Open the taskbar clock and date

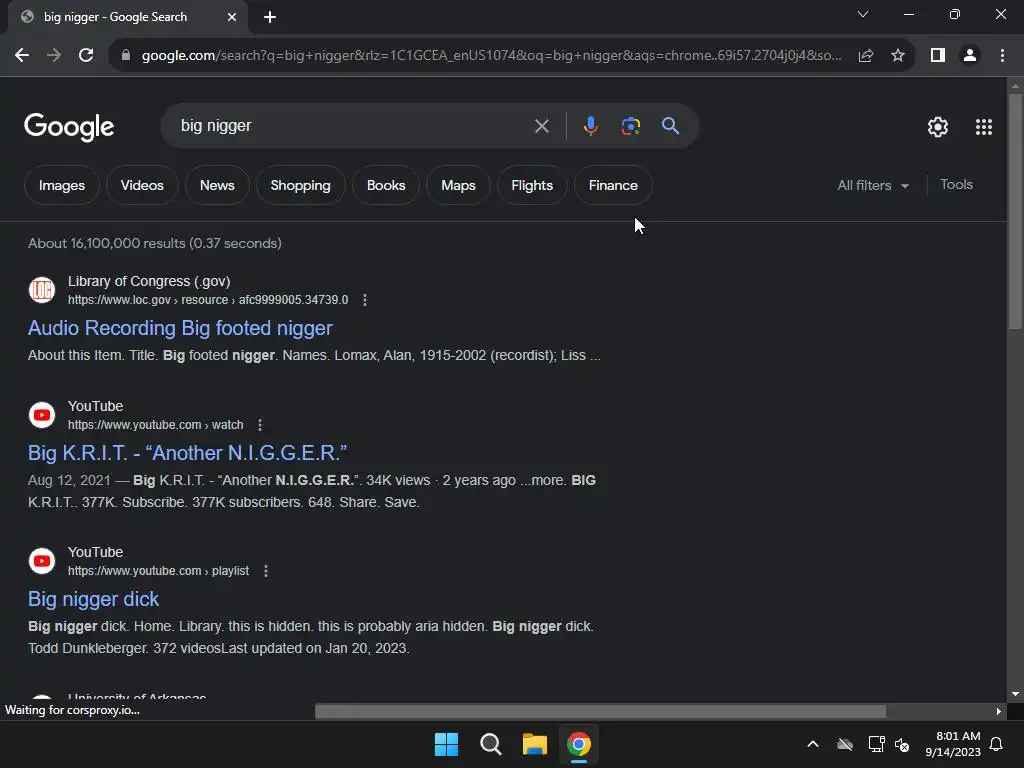pos(953,744)
